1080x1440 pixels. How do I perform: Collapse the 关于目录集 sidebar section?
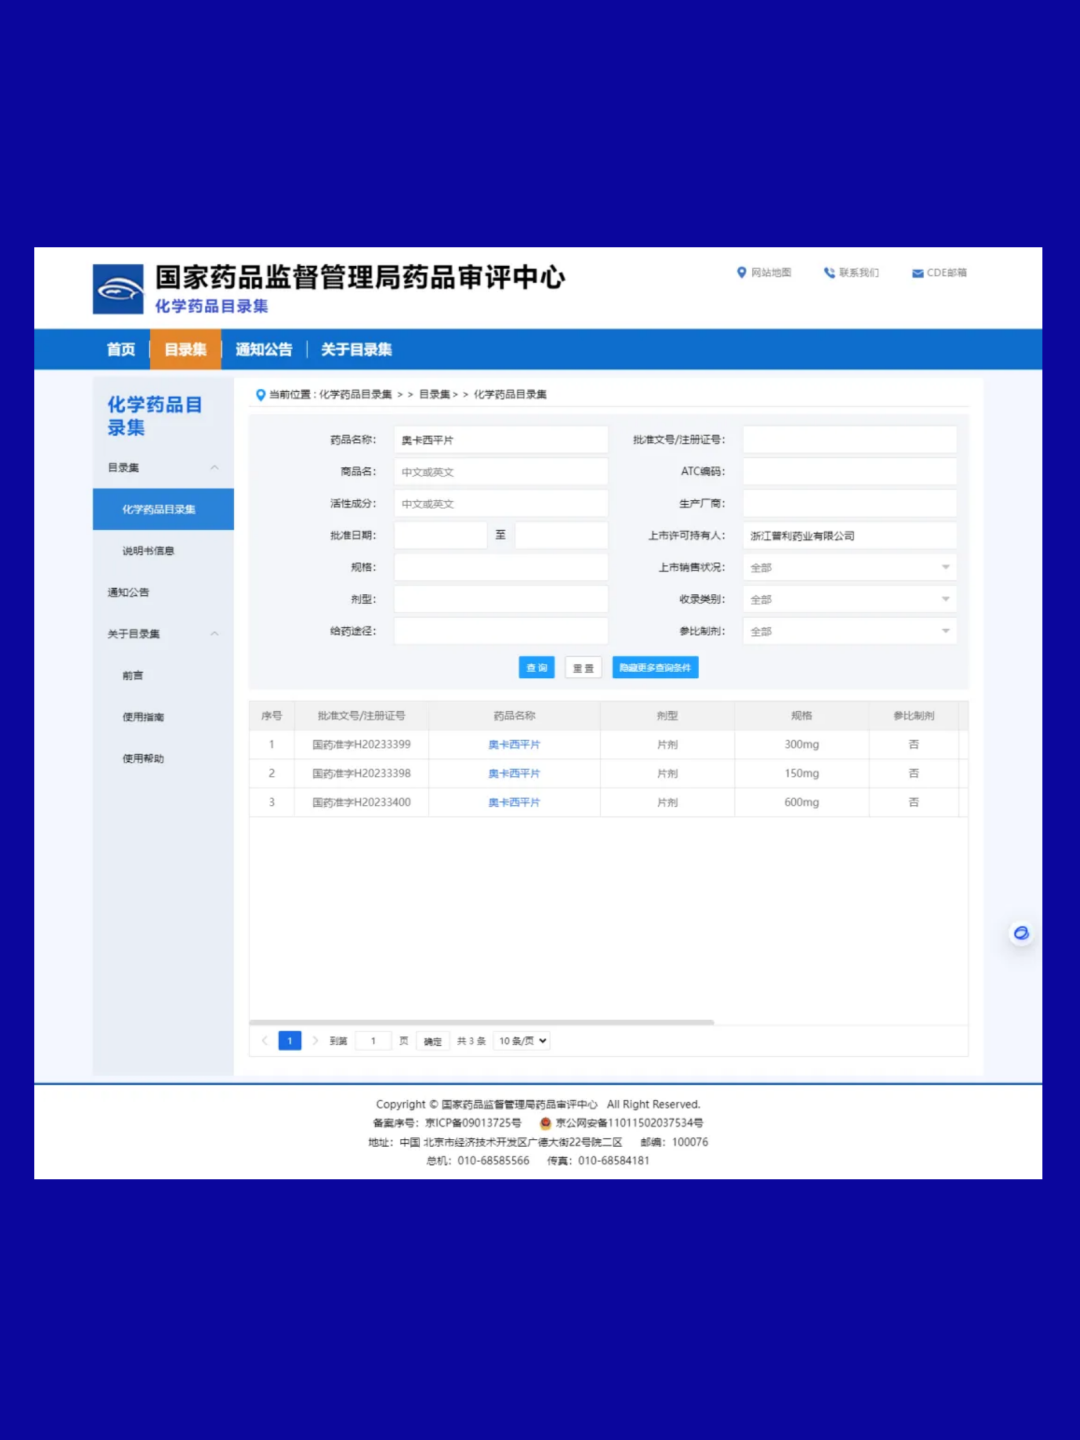(x=214, y=634)
